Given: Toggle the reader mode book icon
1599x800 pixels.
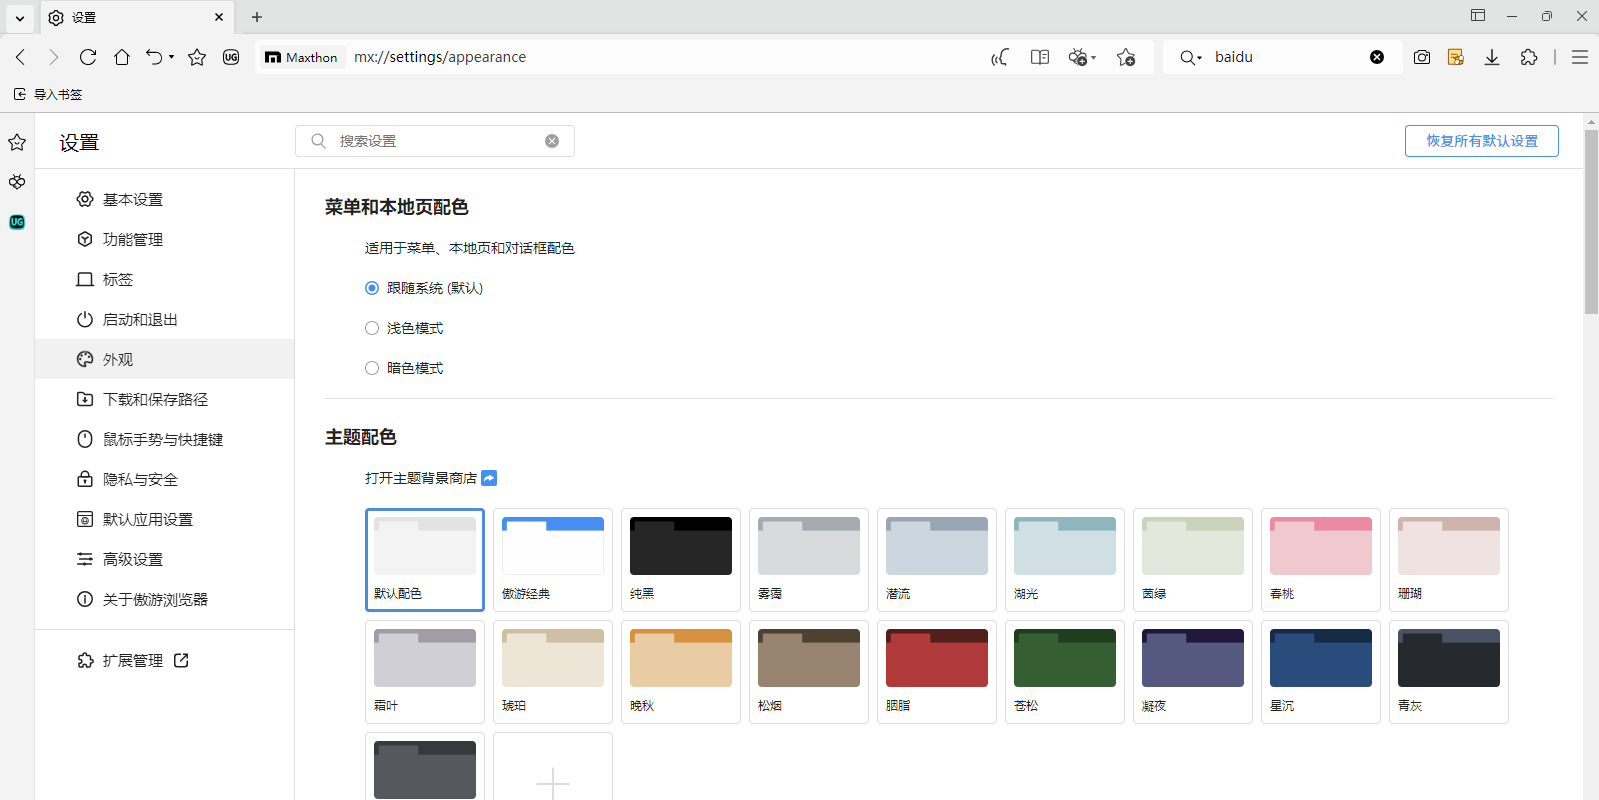Looking at the screenshot, I should [x=1040, y=57].
